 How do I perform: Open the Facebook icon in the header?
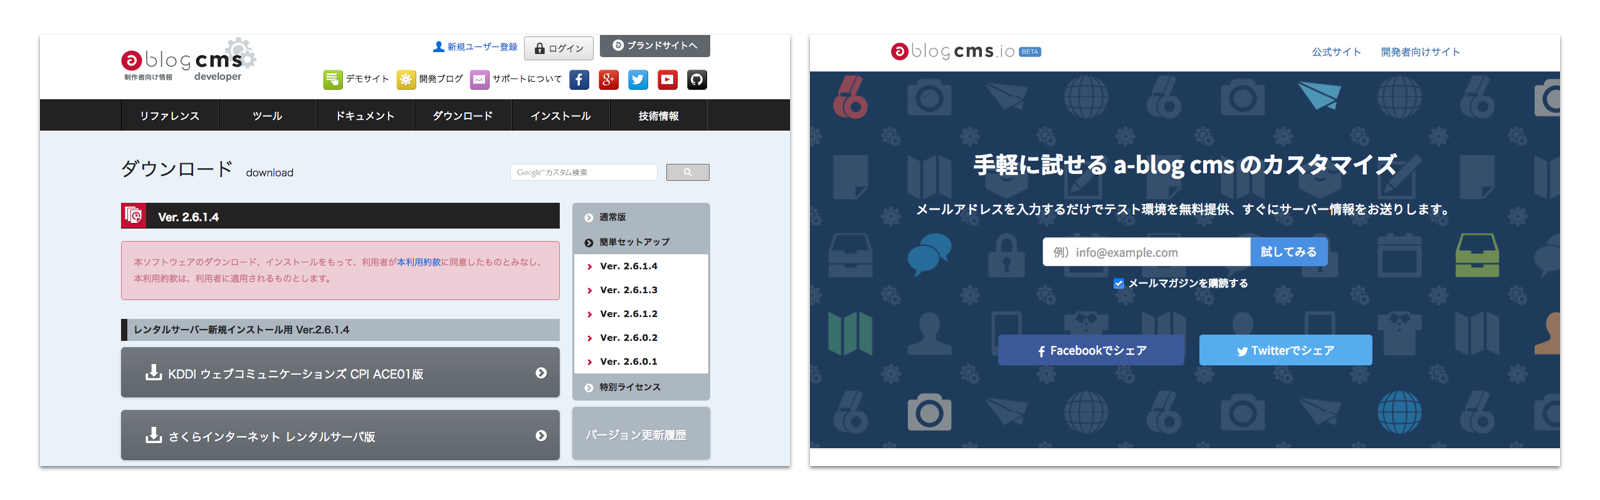[579, 80]
